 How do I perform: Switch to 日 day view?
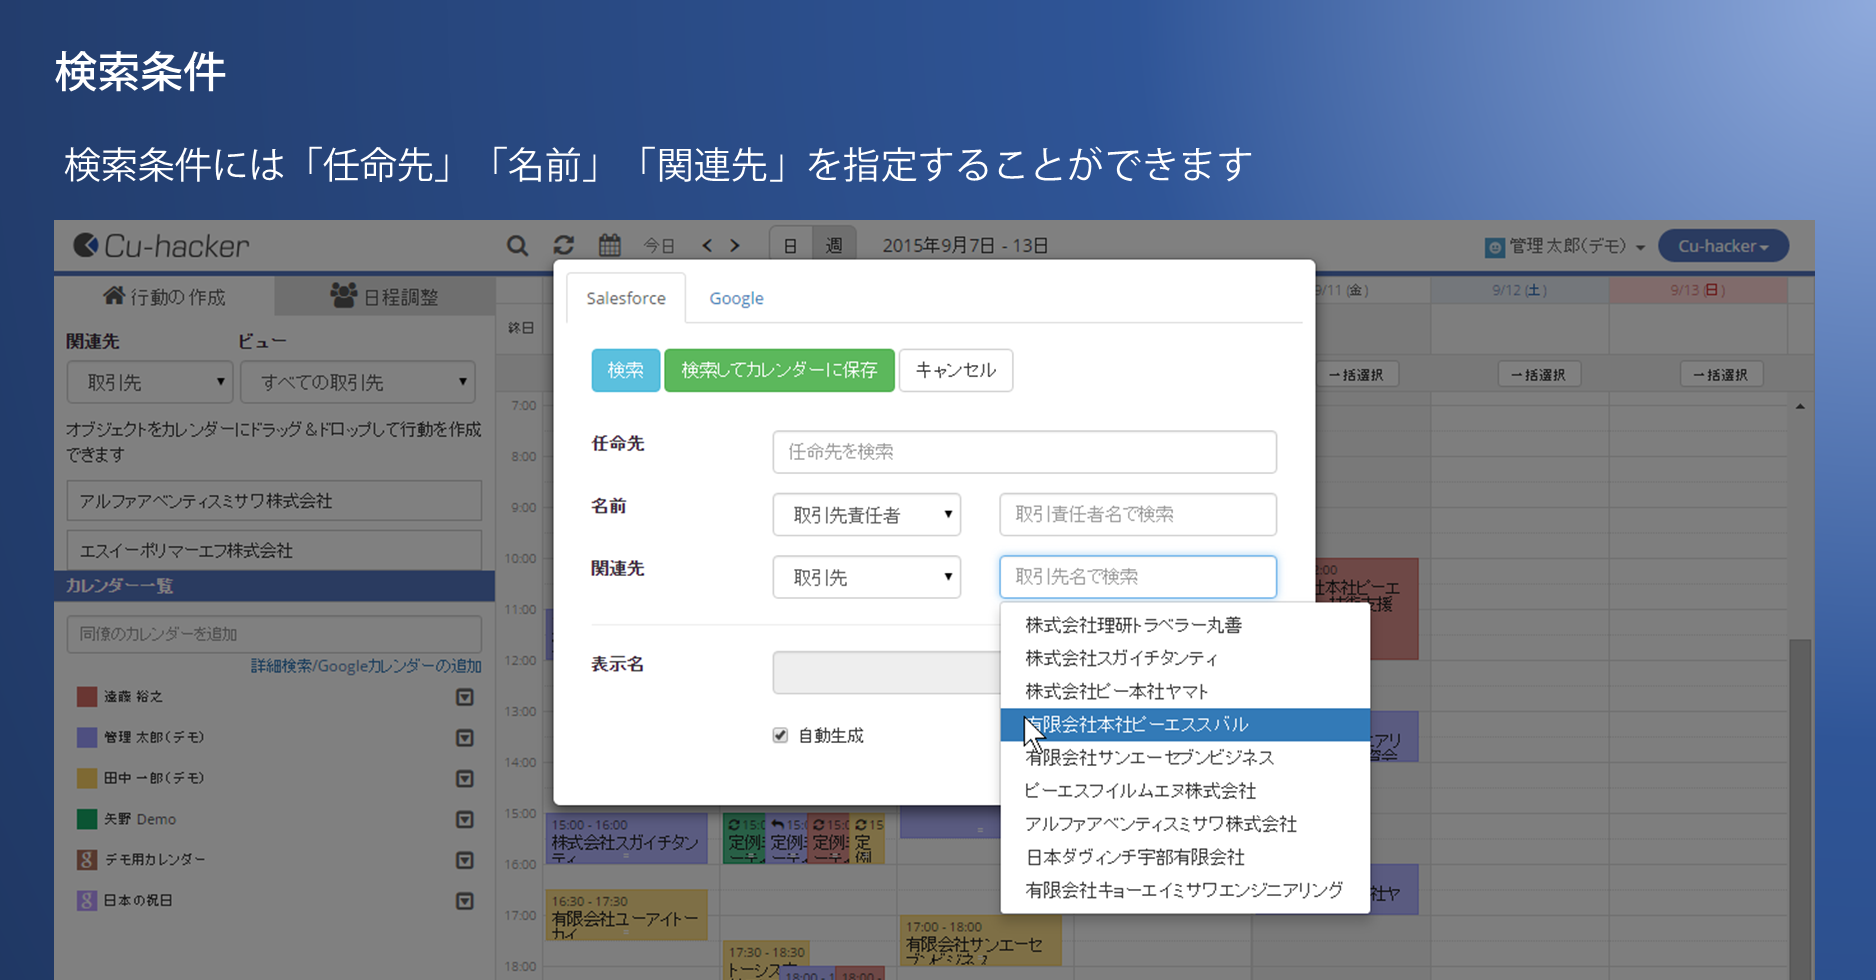[790, 245]
